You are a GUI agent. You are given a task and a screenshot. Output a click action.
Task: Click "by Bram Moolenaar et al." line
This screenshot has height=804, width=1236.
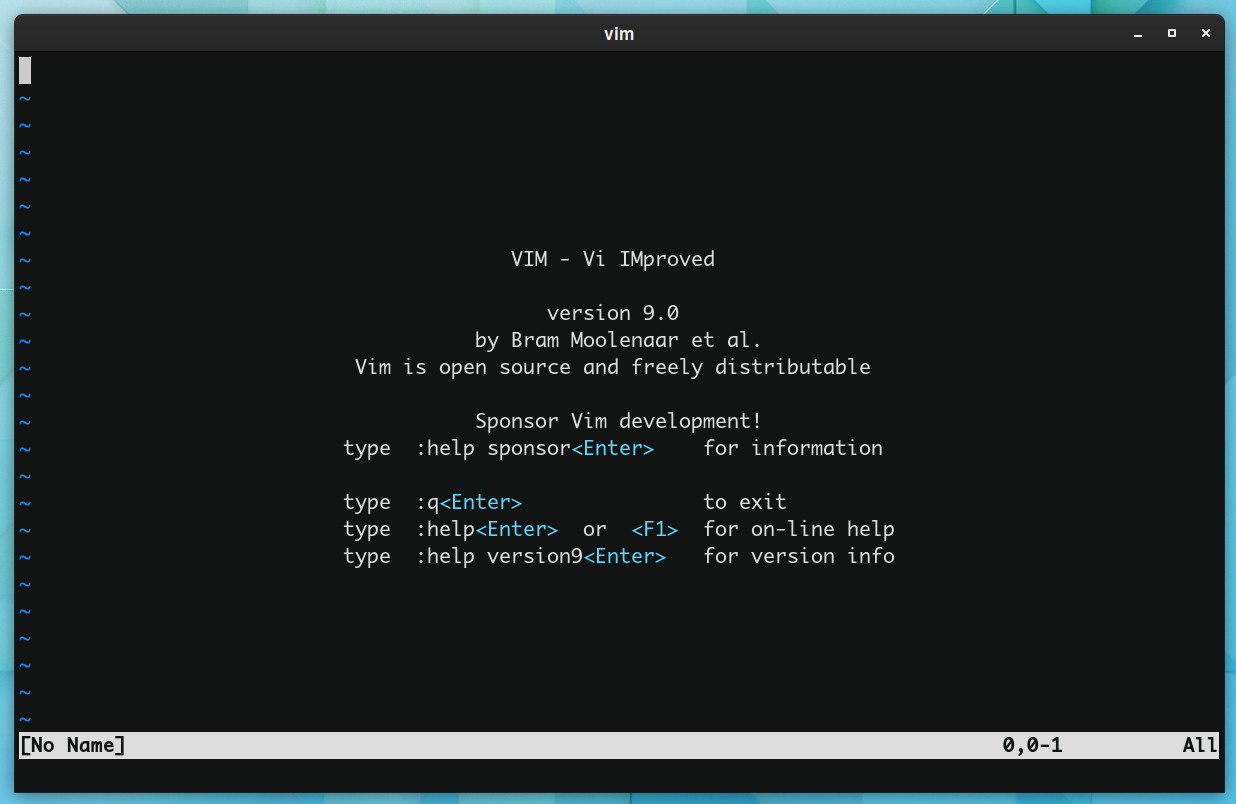click(x=619, y=340)
